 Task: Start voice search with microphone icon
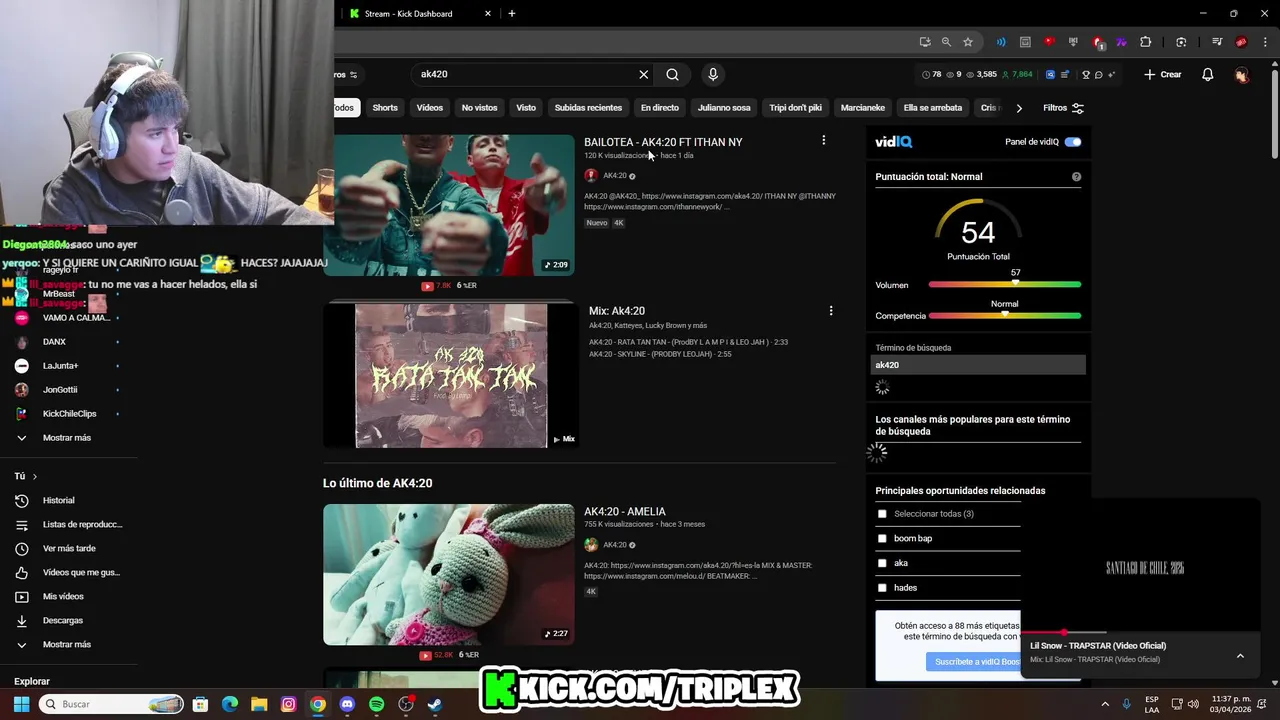tap(713, 74)
